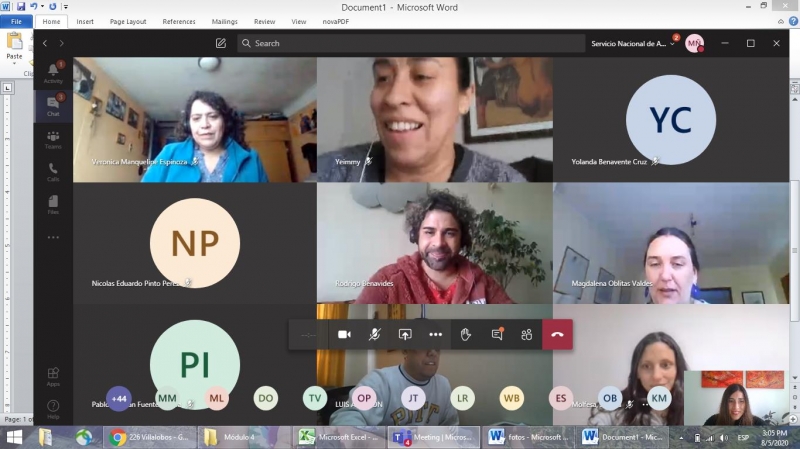Open Files in Teams sidebar
800x449 pixels.
(53, 204)
